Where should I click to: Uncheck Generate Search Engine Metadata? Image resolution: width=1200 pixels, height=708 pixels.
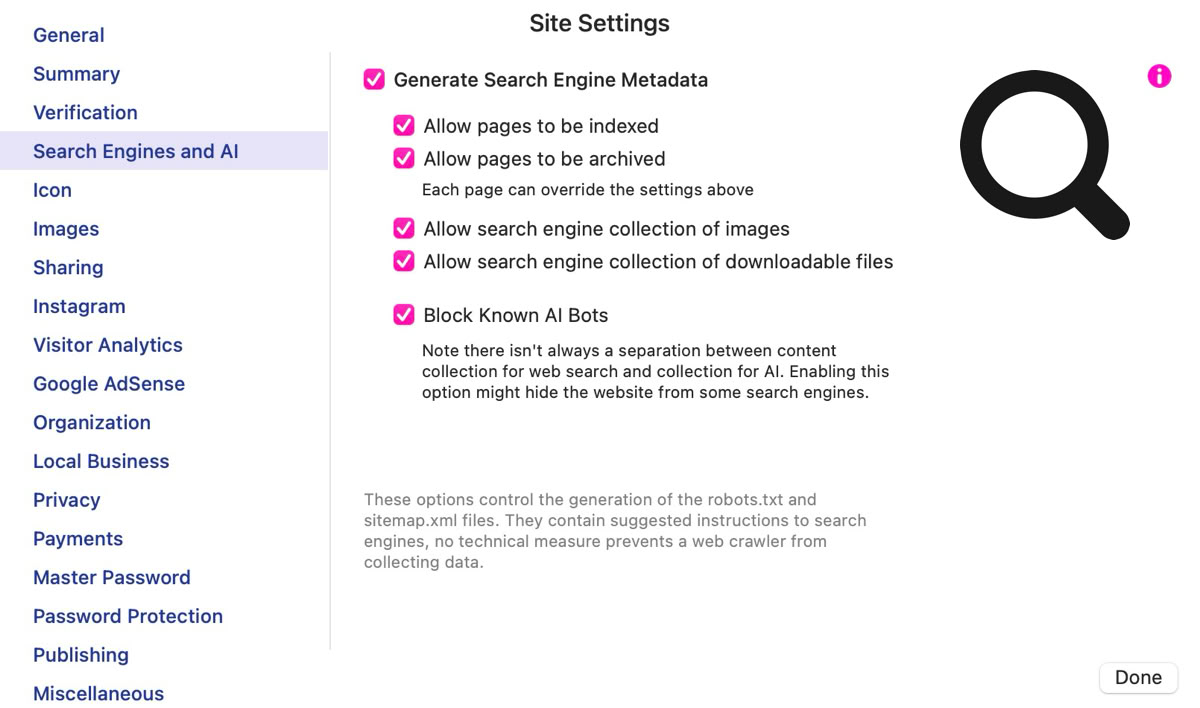tap(374, 80)
